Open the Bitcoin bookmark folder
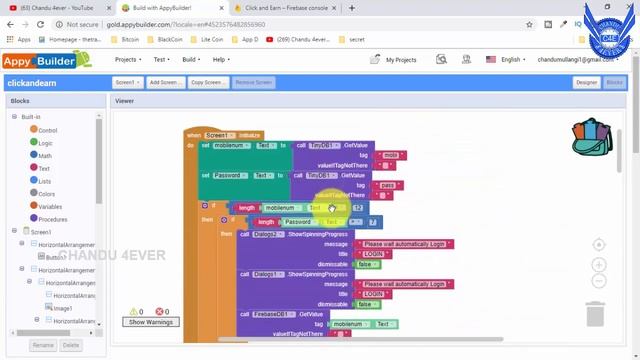 pos(125,40)
